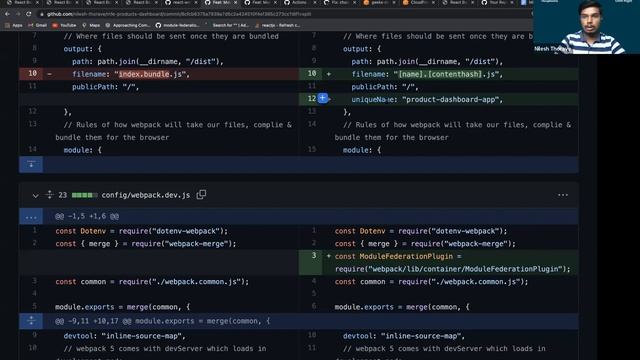
Task: Expand lines at -9,11 +10,17 hunk header
Action: pyautogui.click(x=31, y=321)
